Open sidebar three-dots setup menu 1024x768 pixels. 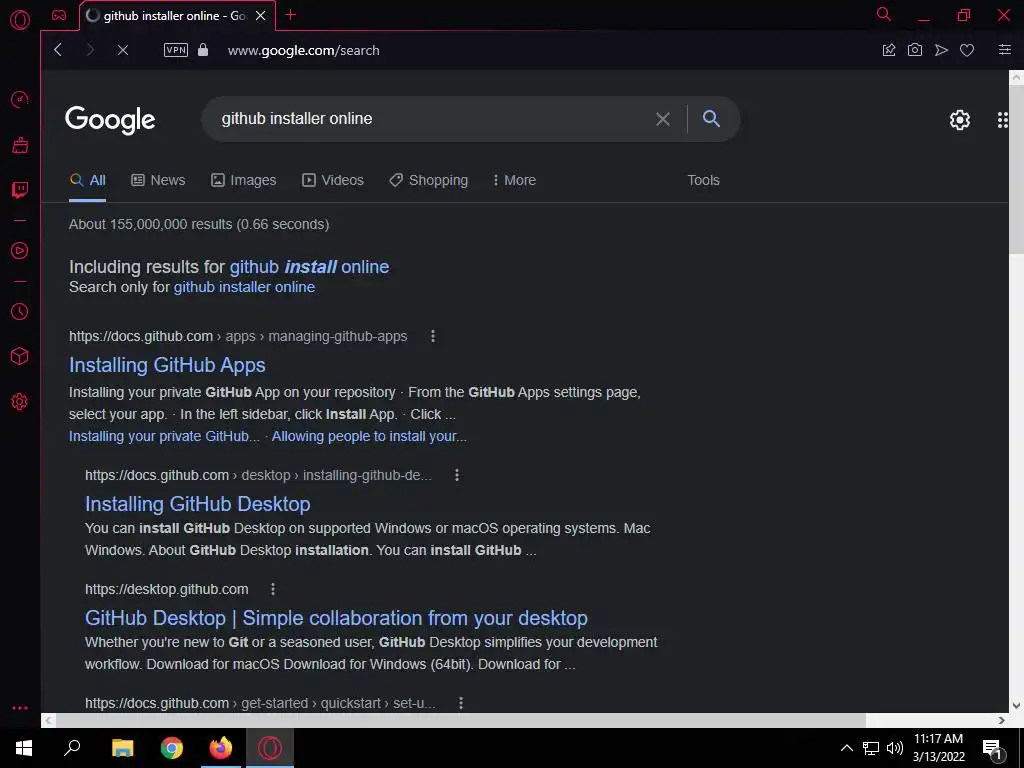pos(20,708)
